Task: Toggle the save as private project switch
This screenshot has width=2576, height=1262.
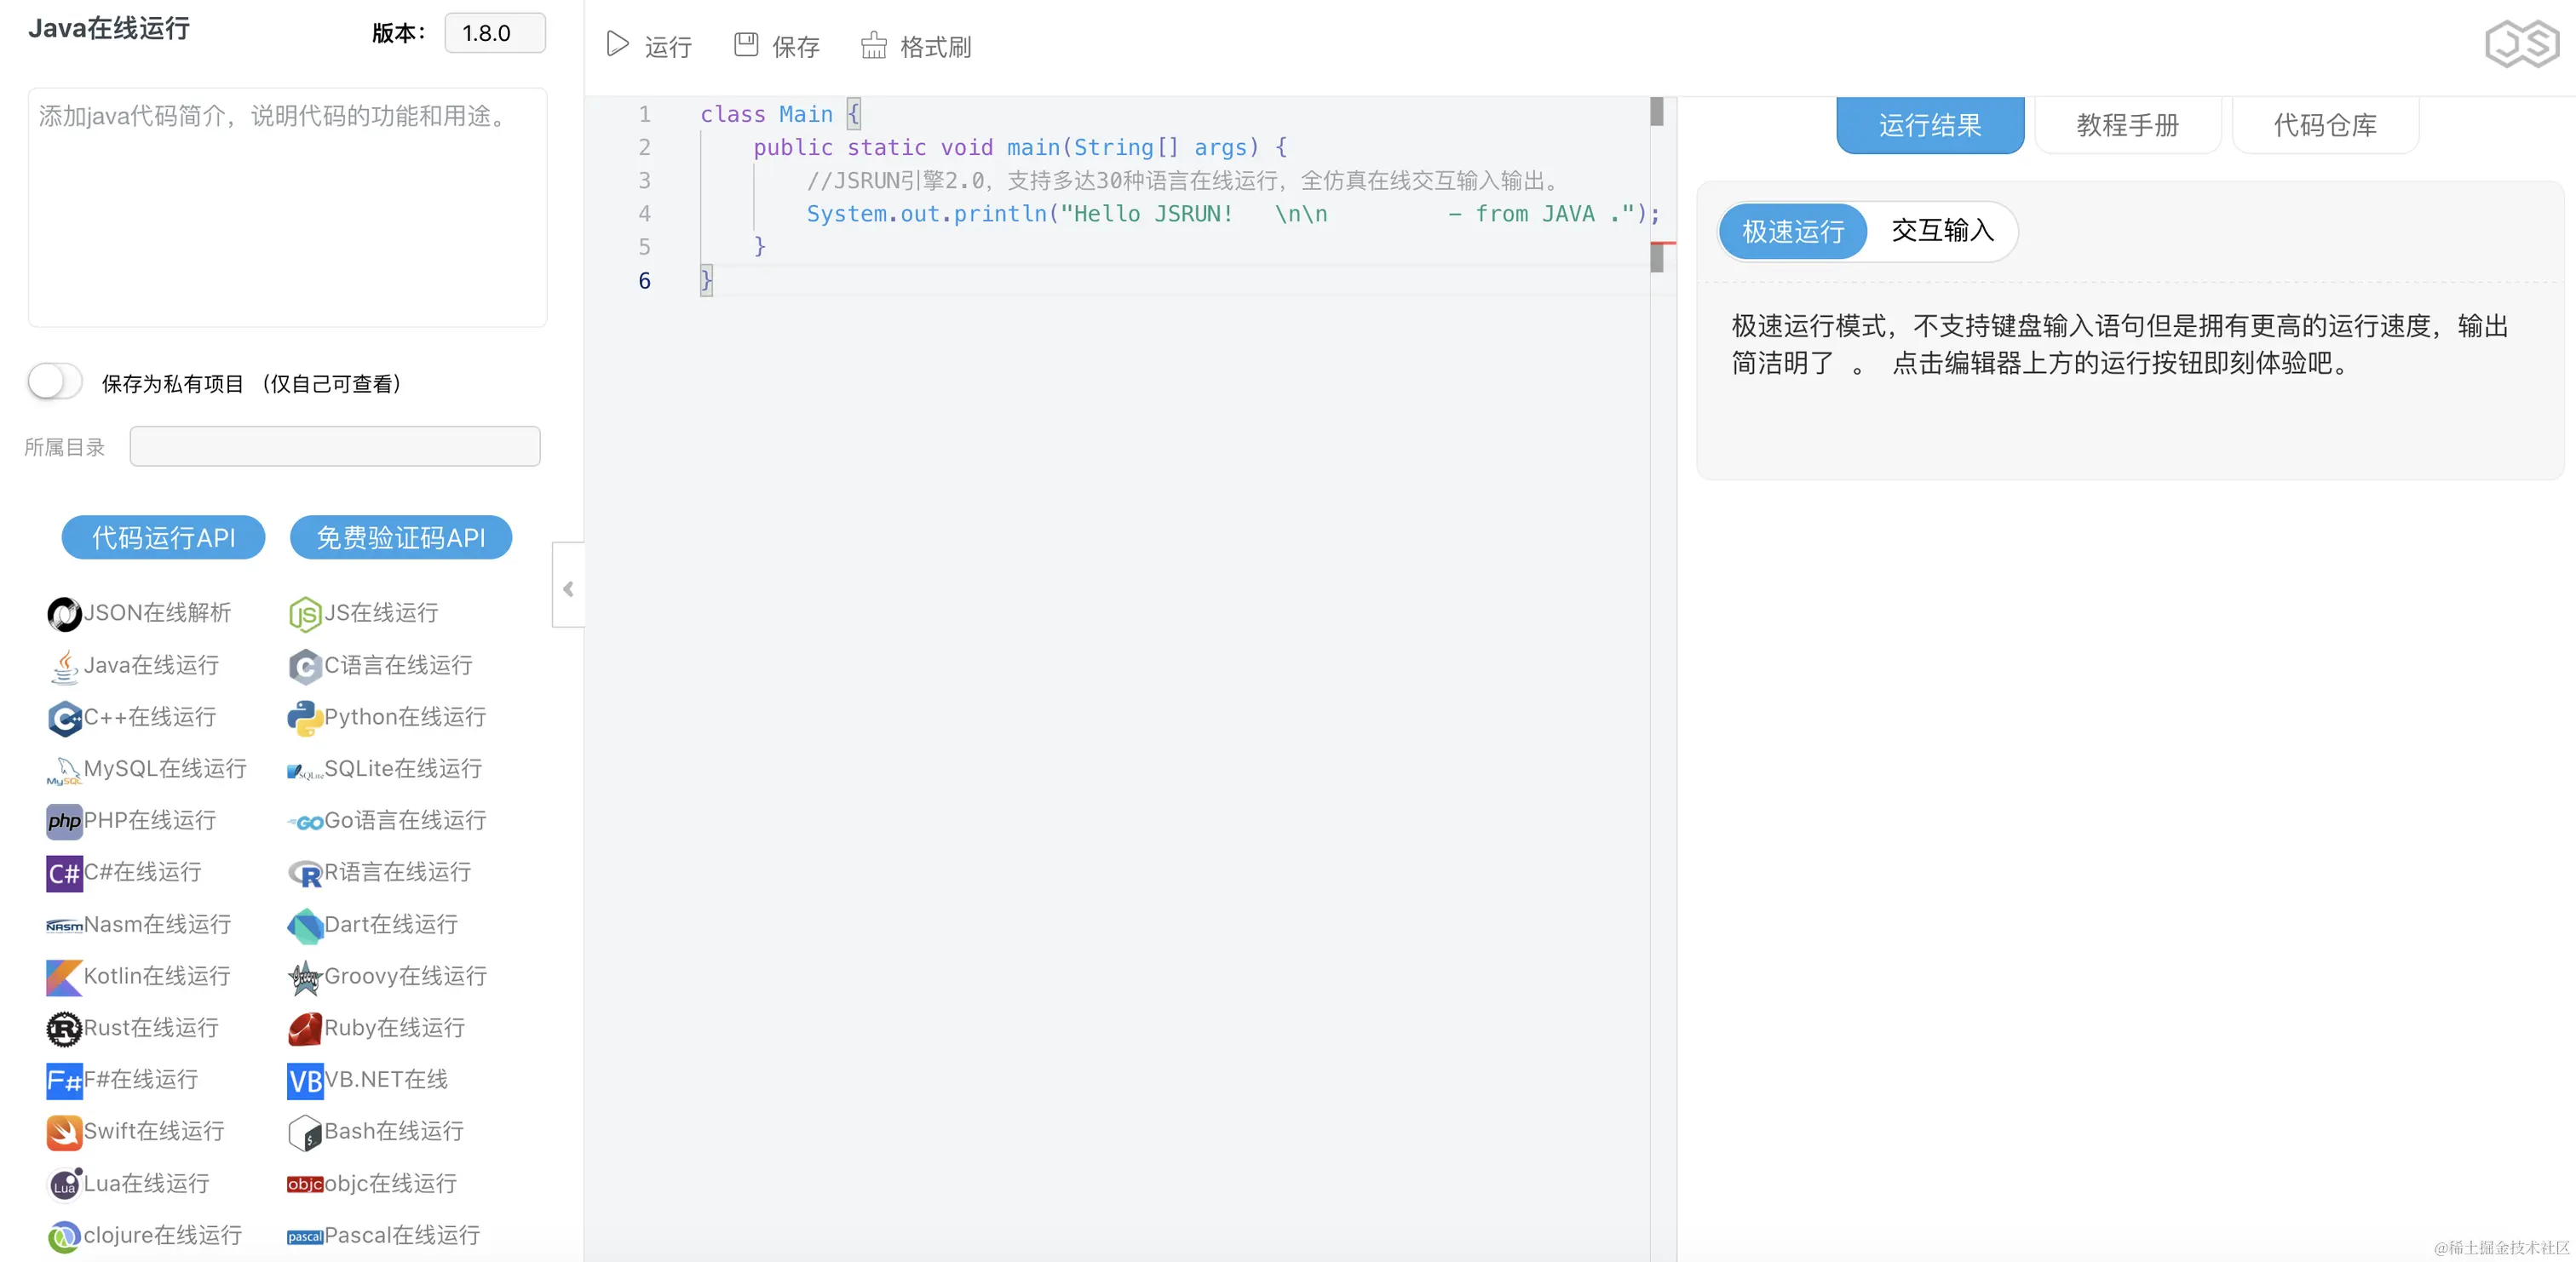Action: [x=55, y=382]
